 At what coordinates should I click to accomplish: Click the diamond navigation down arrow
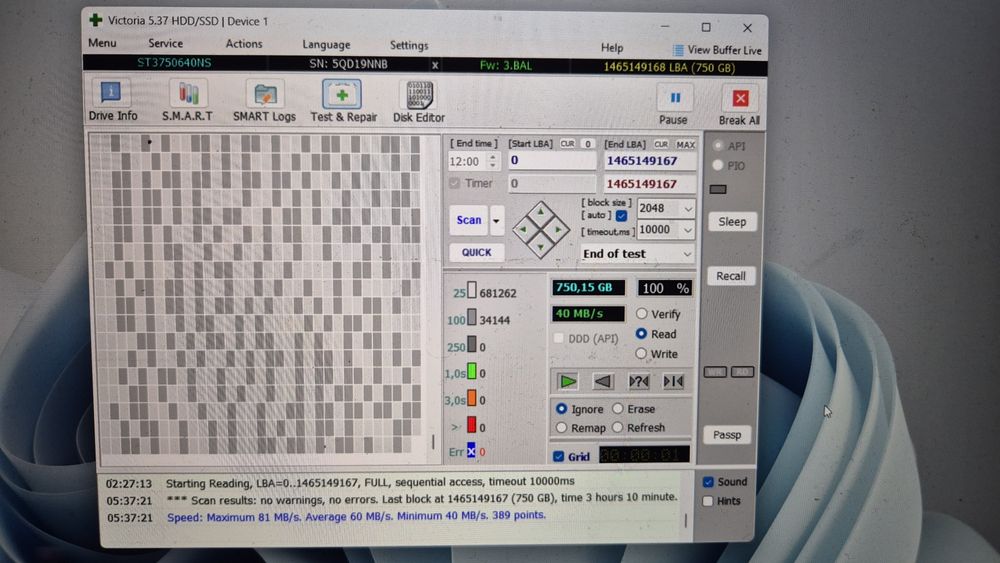click(x=541, y=247)
